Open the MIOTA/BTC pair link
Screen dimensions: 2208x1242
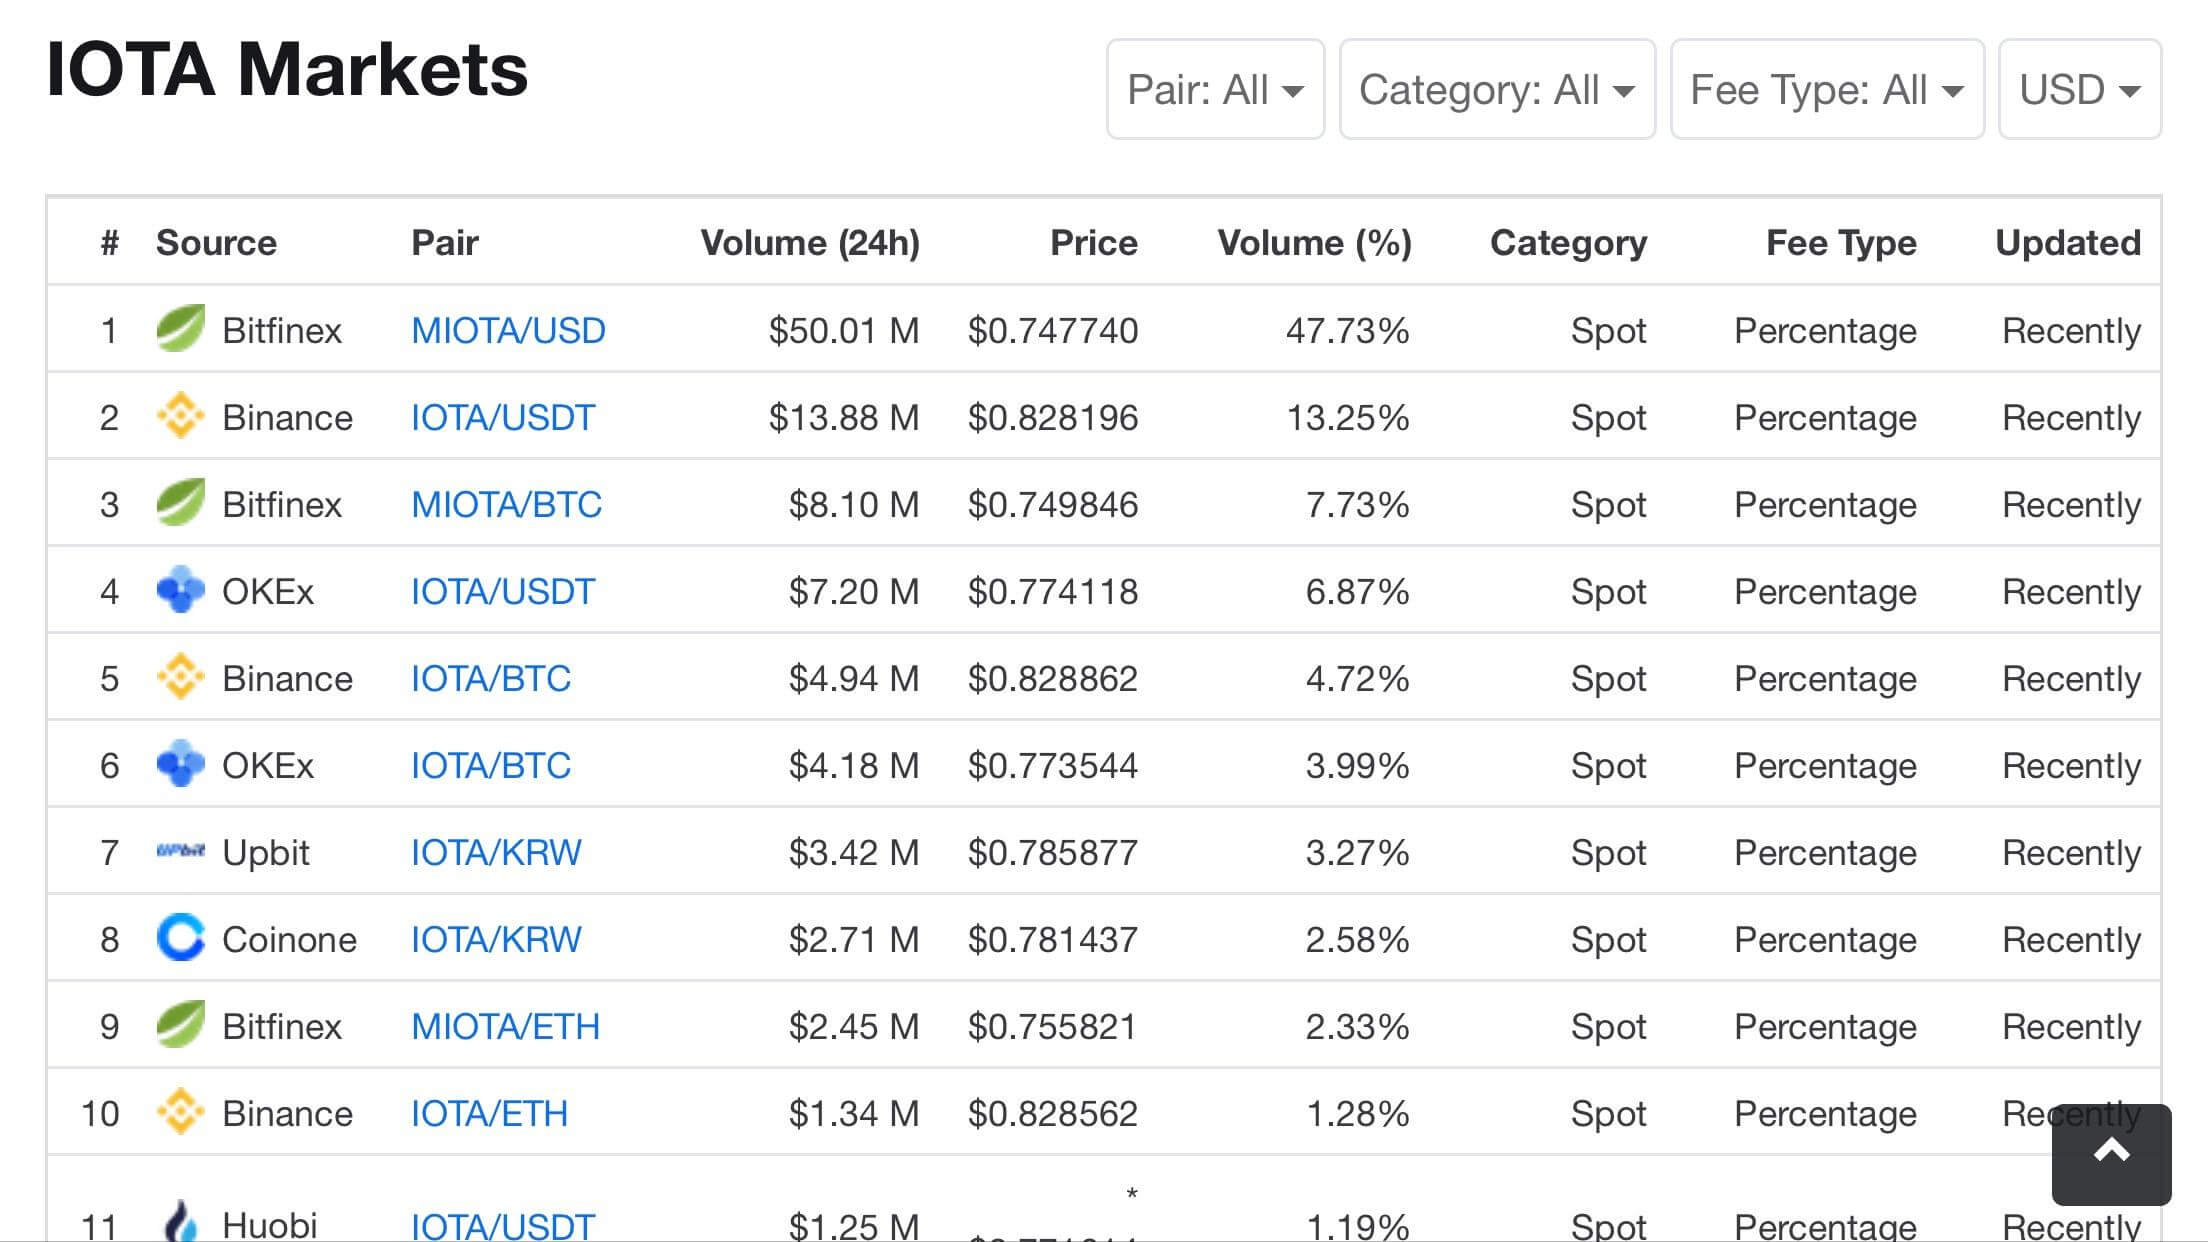pos(506,505)
